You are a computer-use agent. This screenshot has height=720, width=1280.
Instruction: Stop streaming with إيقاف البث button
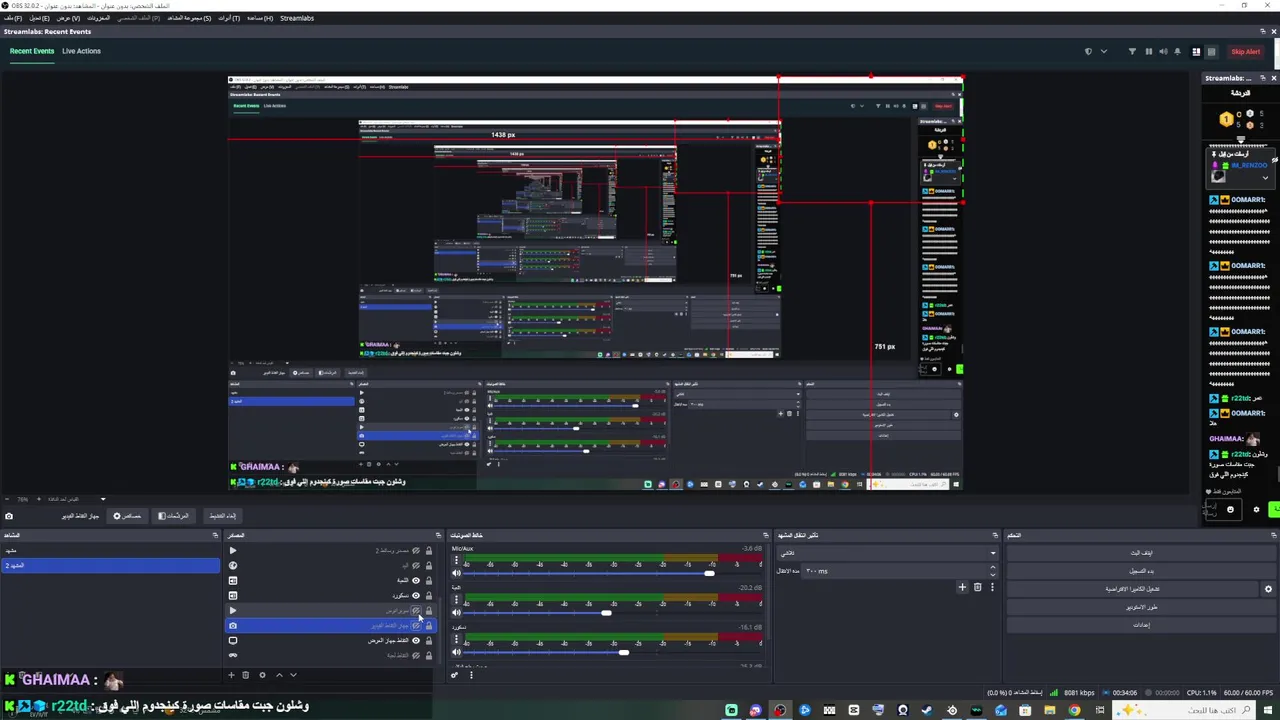click(x=1141, y=553)
